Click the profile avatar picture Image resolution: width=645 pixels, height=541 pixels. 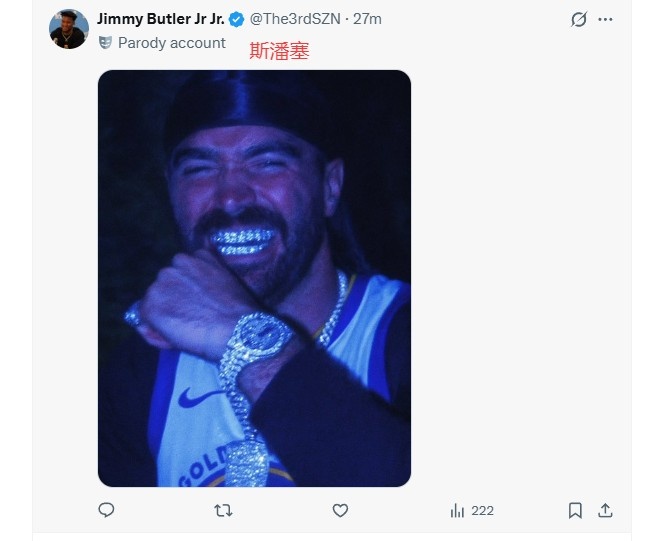point(69,29)
